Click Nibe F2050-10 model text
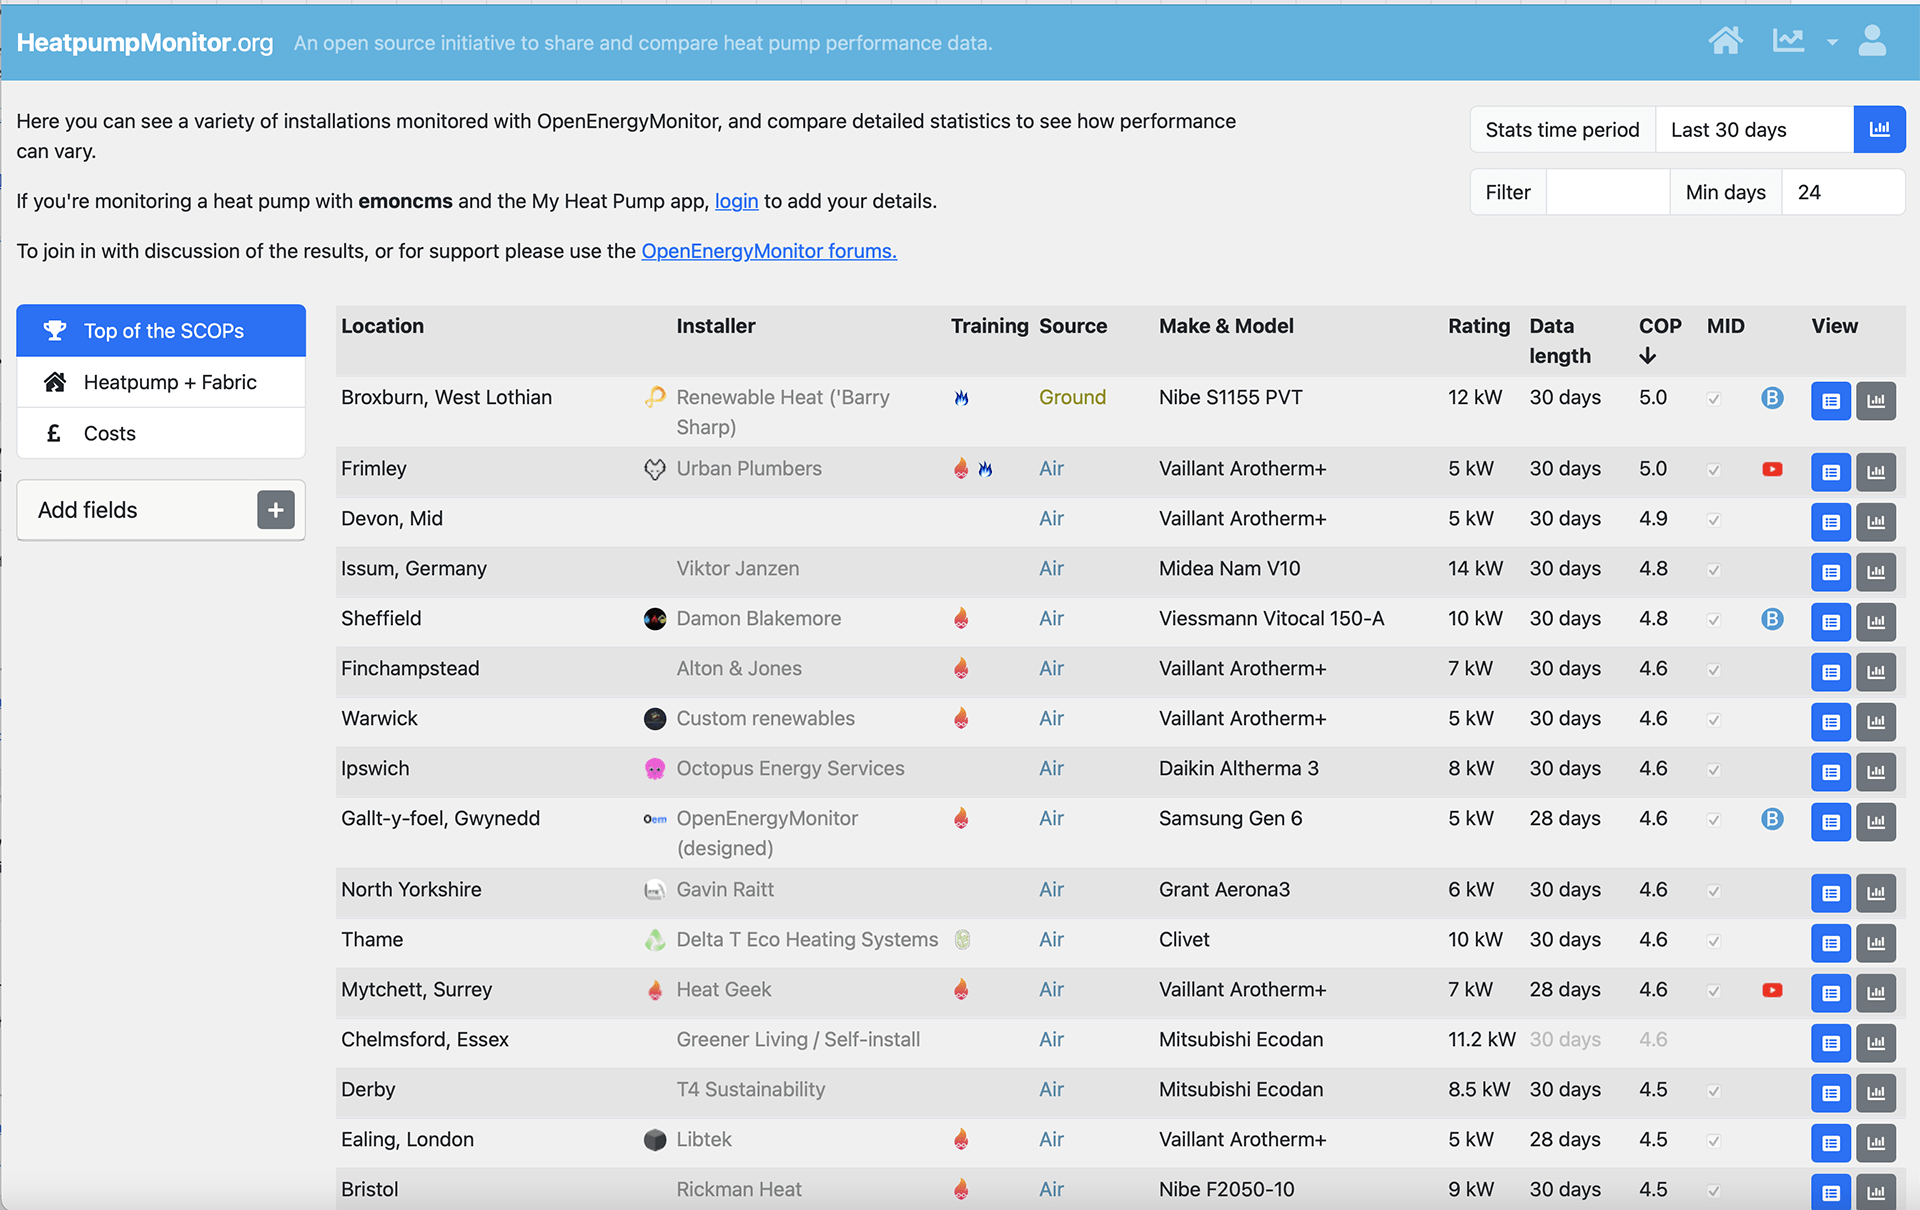 click(1227, 1189)
